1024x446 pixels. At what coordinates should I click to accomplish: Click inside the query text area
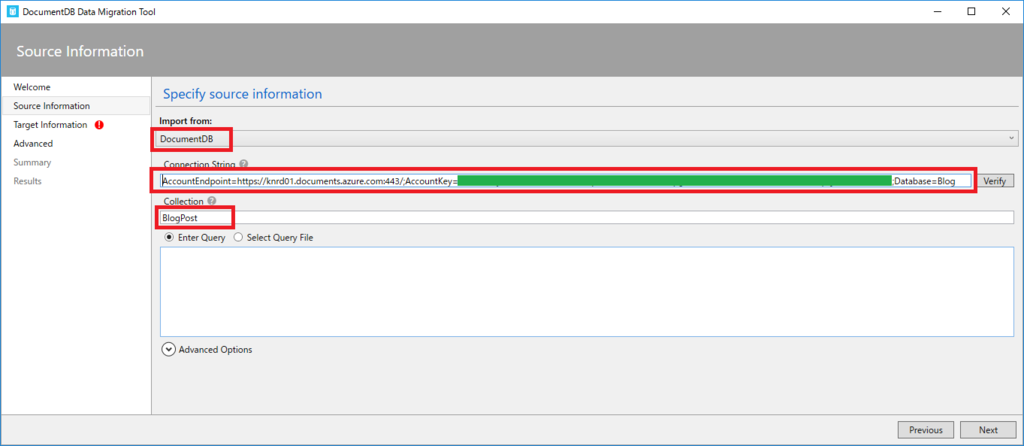point(586,292)
